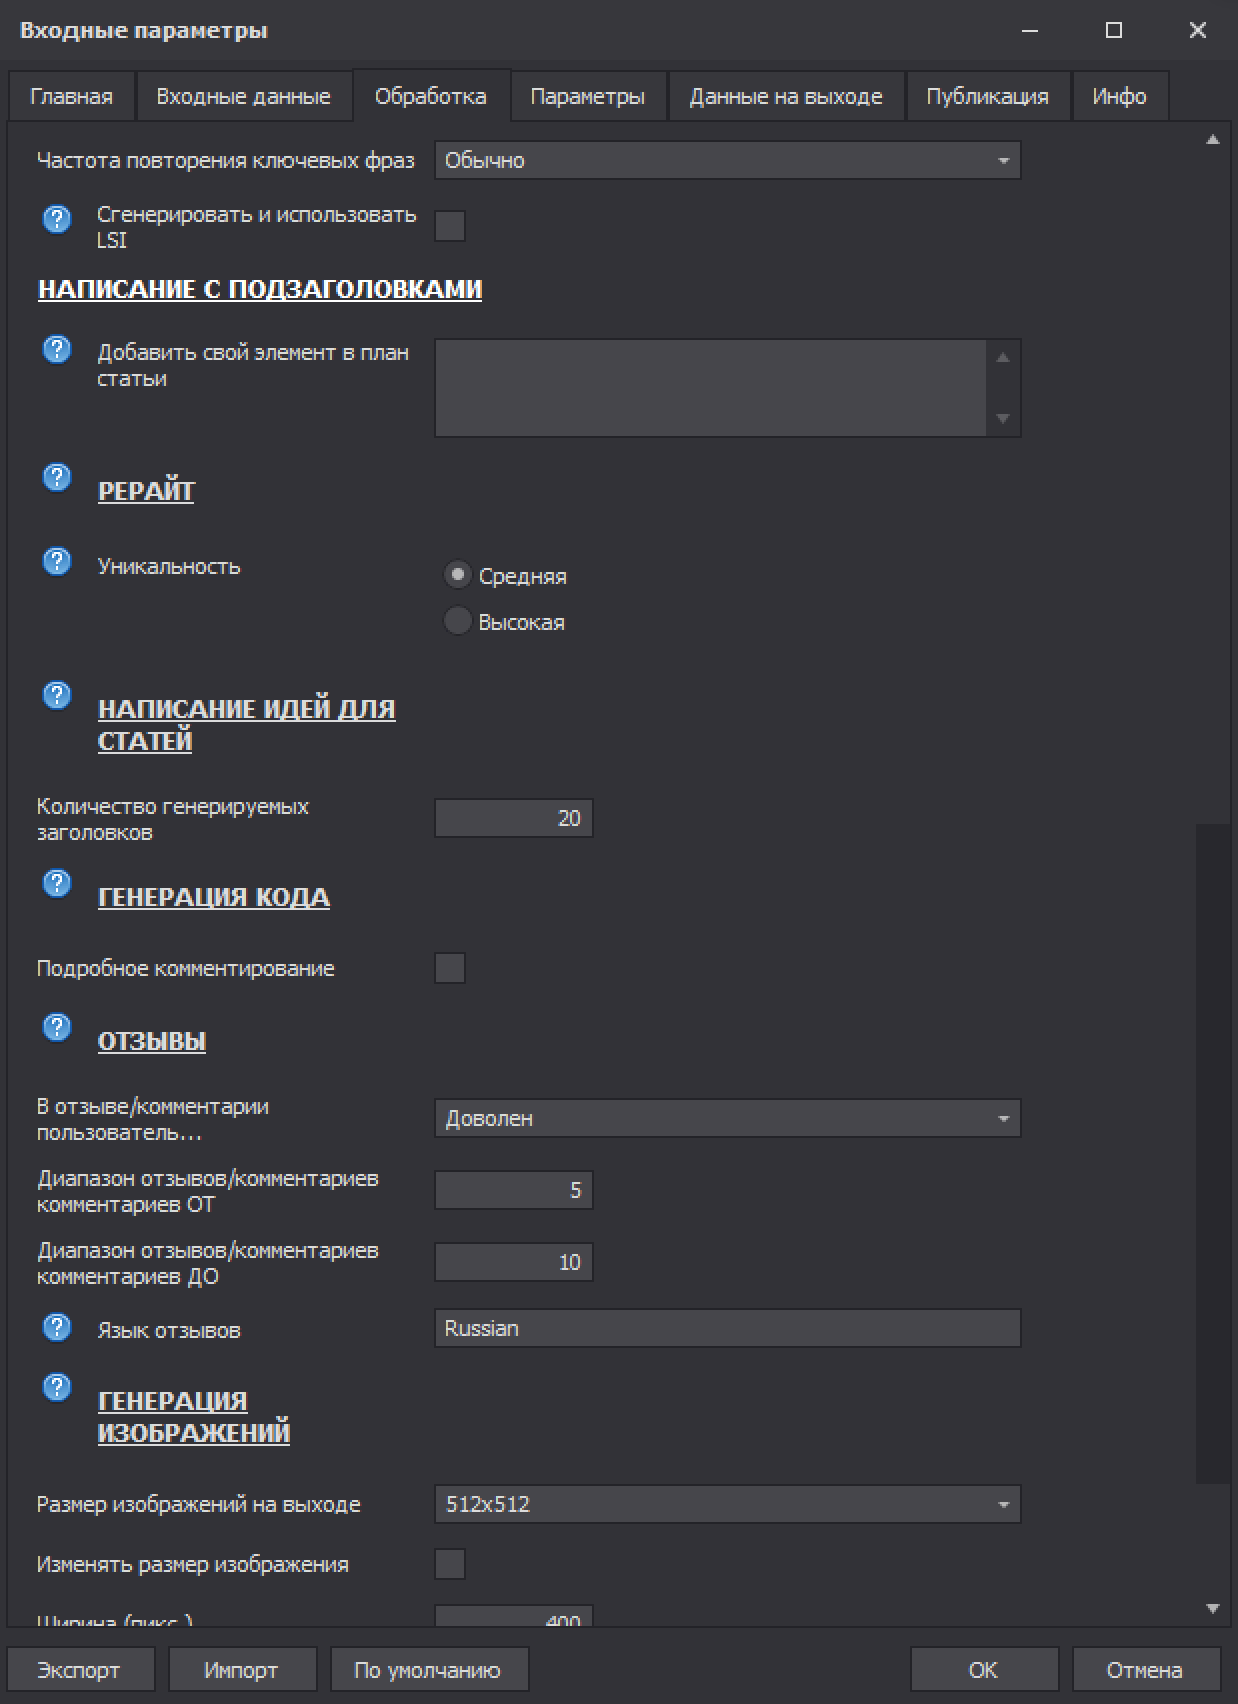Click help icon next to Уникальность
Screen dimensions: 1238x1704
(x=57, y=562)
